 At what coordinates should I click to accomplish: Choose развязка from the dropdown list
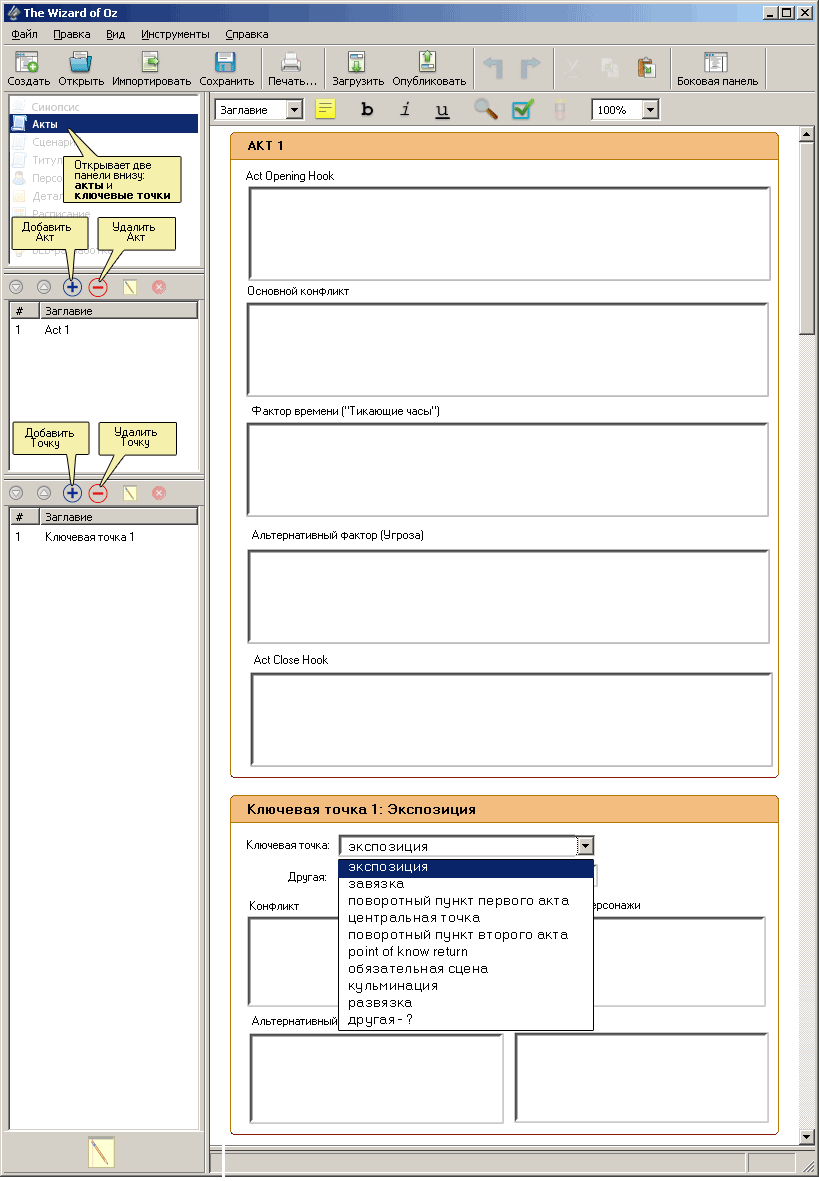click(466, 1003)
